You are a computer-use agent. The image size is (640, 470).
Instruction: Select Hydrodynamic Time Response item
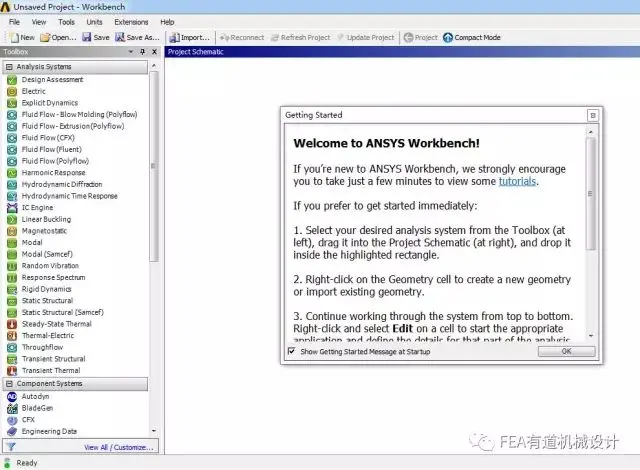pos(69,196)
